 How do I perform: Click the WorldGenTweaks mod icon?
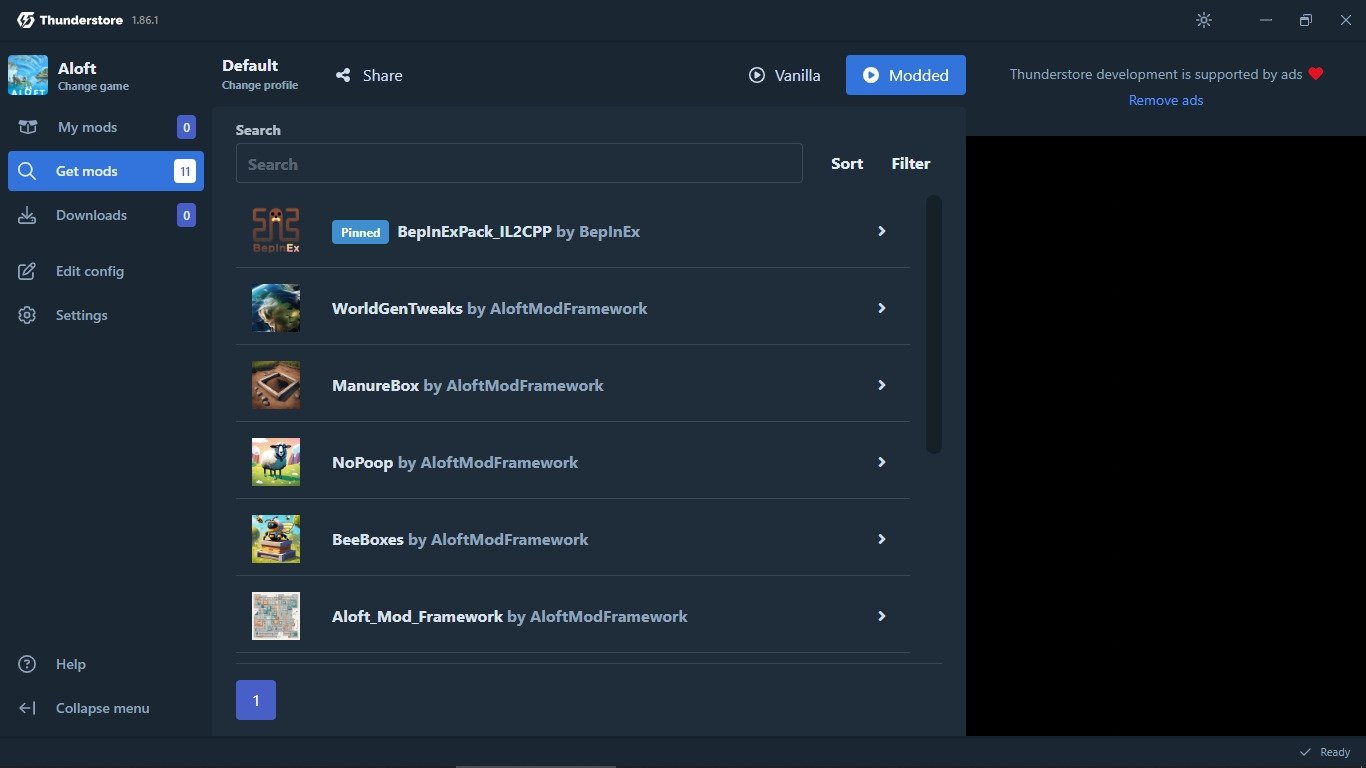click(276, 308)
